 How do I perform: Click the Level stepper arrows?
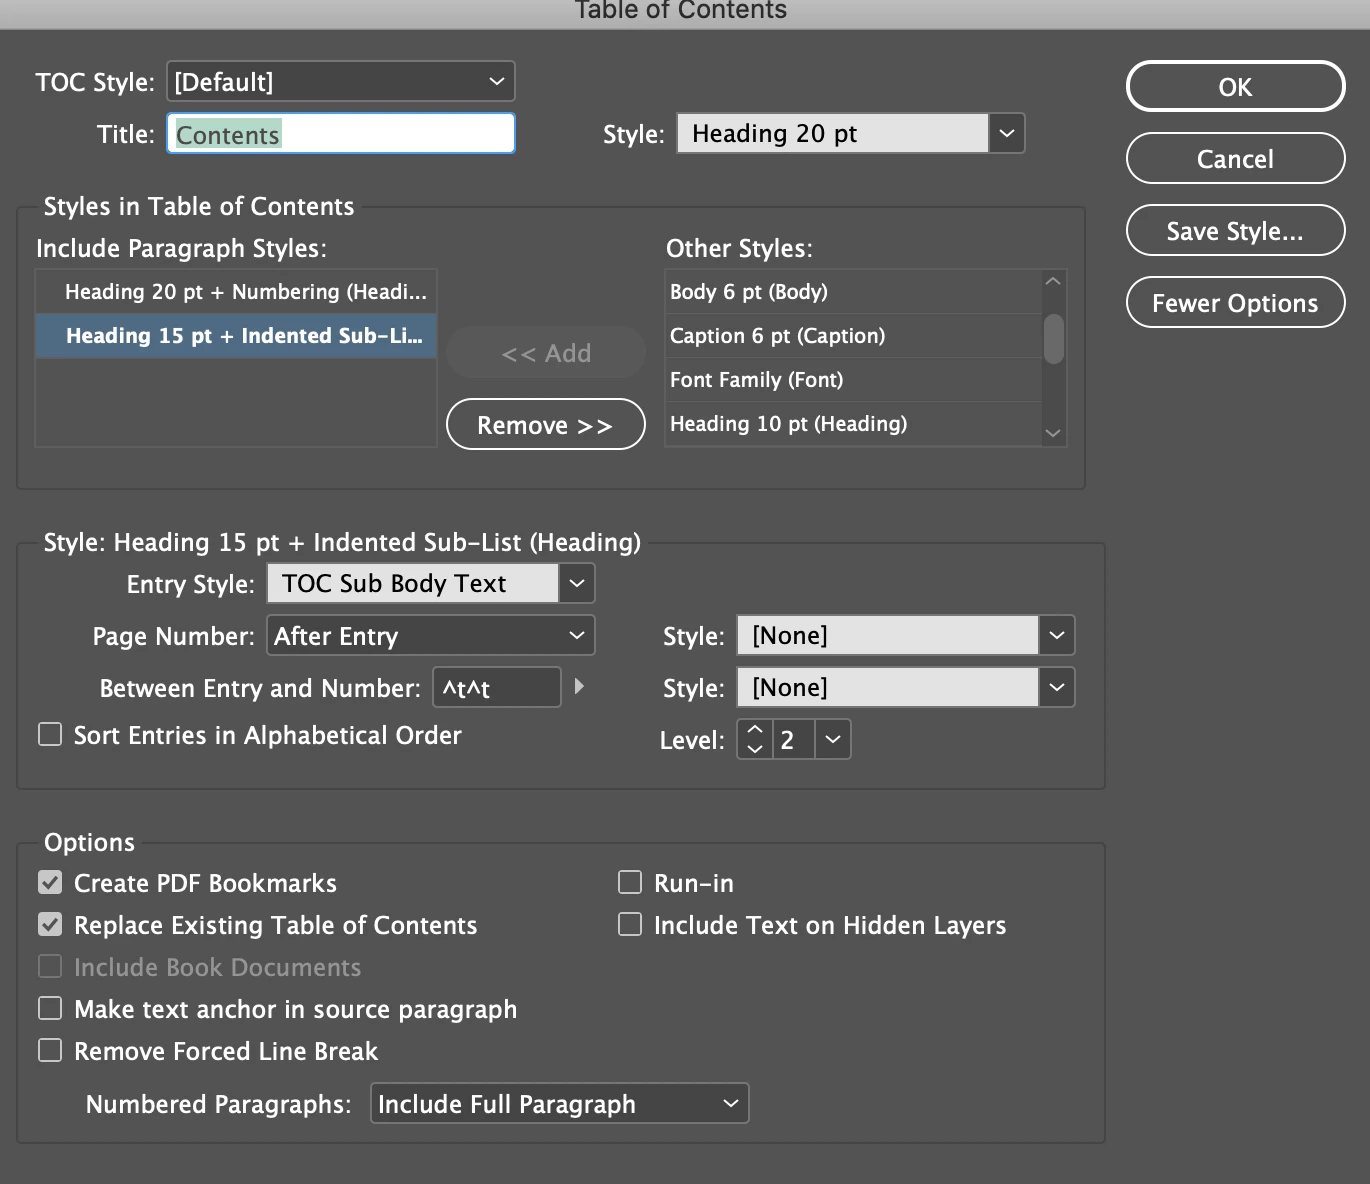tap(755, 740)
